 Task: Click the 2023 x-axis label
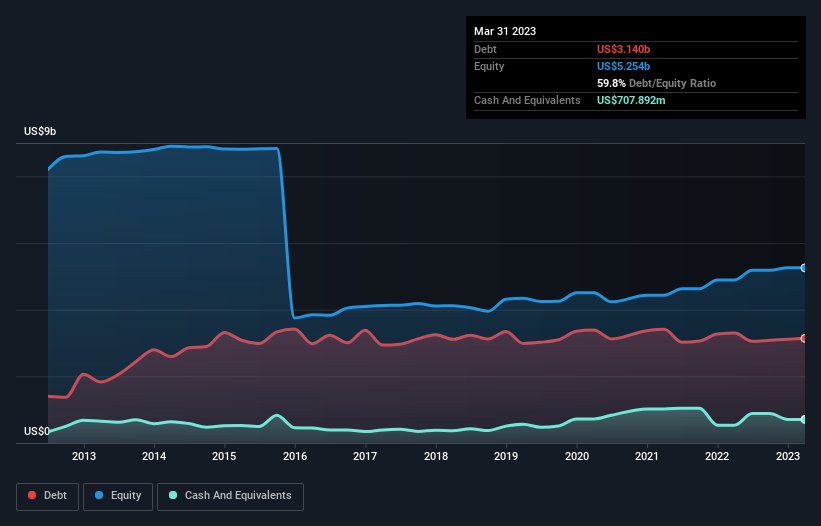point(787,456)
